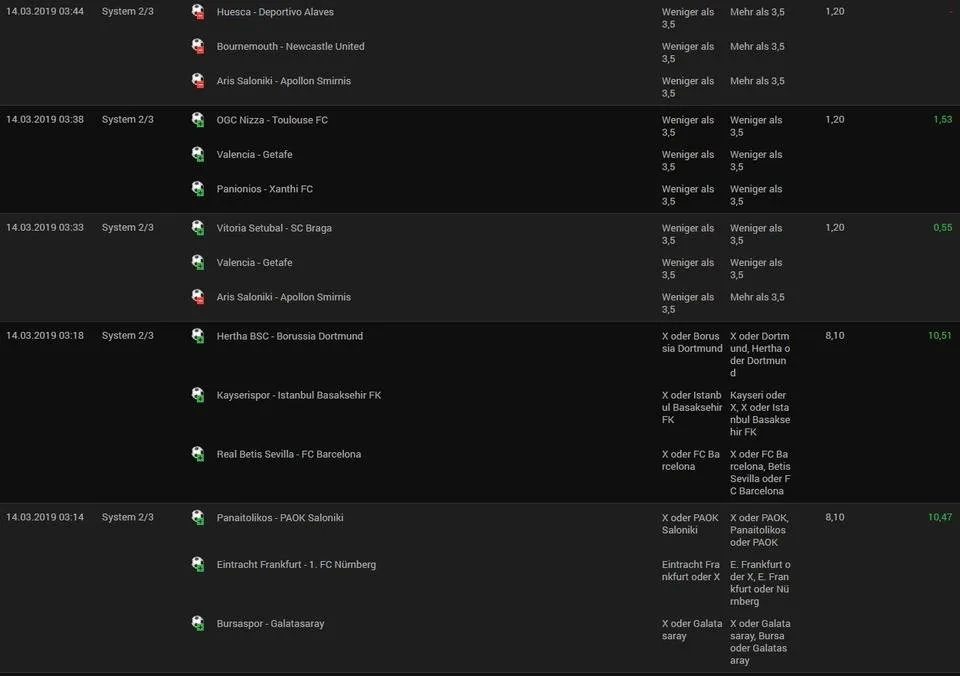Image resolution: width=960 pixels, height=676 pixels.
Task: Open the Vitoria Setubal - SC Braga match
Action: 276,227
